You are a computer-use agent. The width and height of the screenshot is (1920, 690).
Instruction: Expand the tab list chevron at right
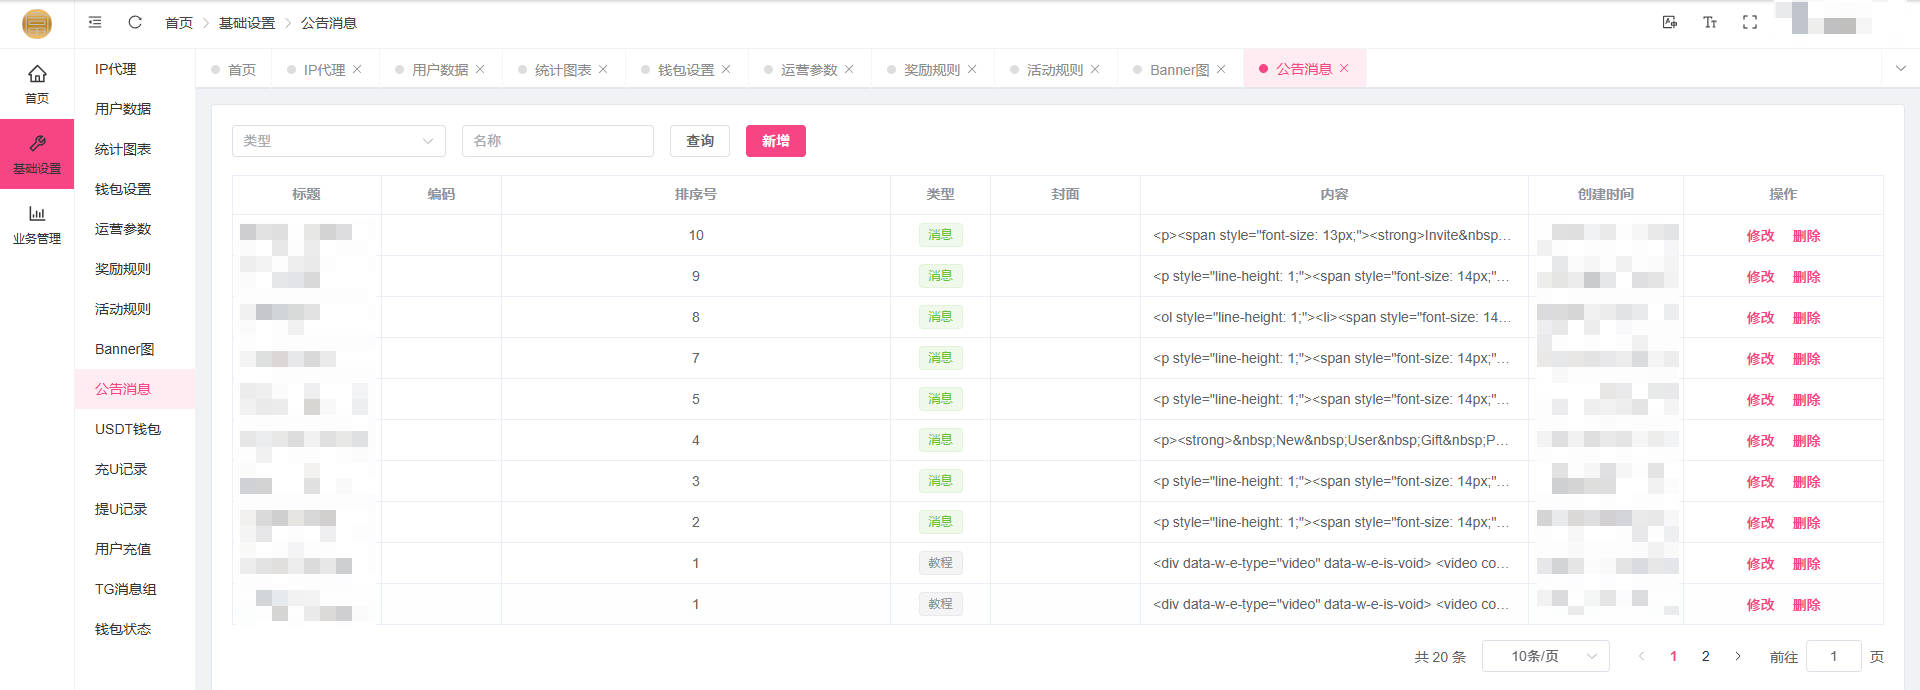coord(1900,69)
